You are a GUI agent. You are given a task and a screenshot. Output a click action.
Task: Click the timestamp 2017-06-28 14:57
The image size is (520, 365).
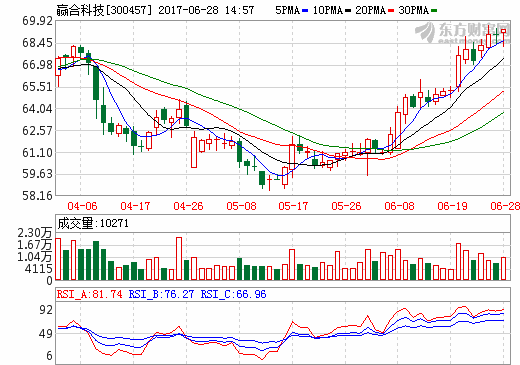coord(206,10)
